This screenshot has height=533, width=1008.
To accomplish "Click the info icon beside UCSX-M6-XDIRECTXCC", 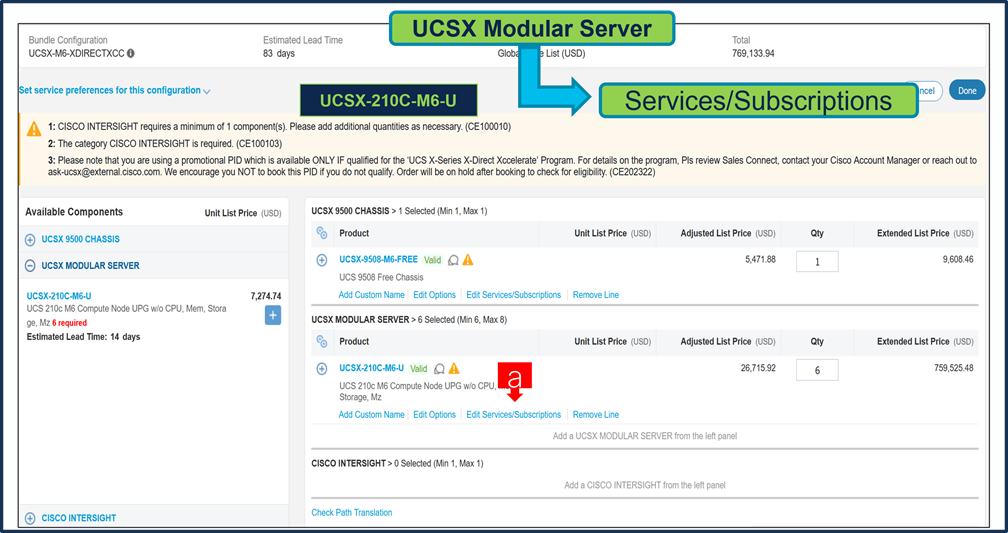I will pyautogui.click(x=131, y=54).
